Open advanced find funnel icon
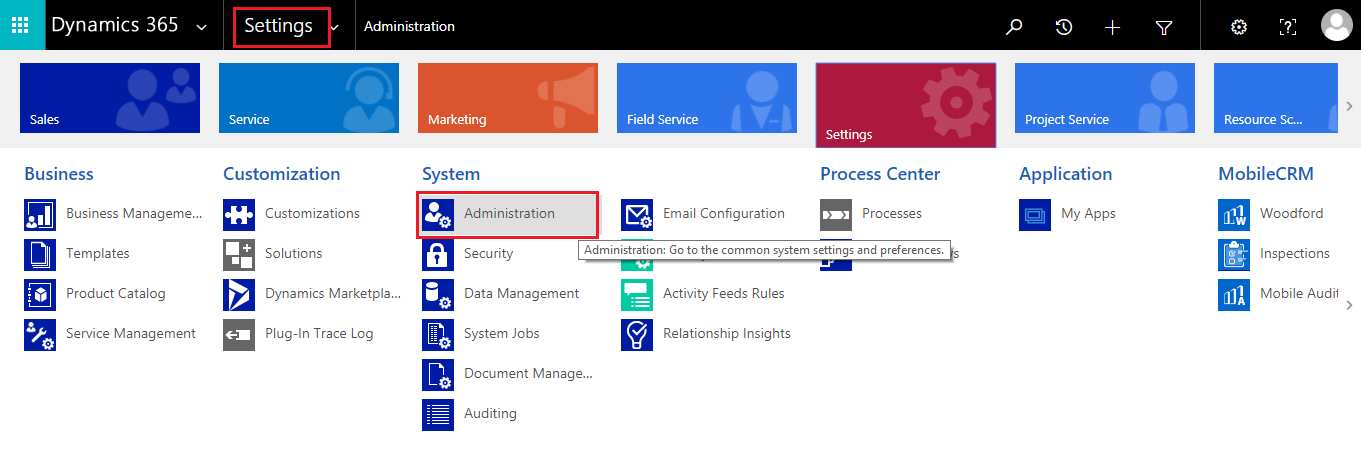This screenshot has width=1361, height=457. coord(1163,27)
